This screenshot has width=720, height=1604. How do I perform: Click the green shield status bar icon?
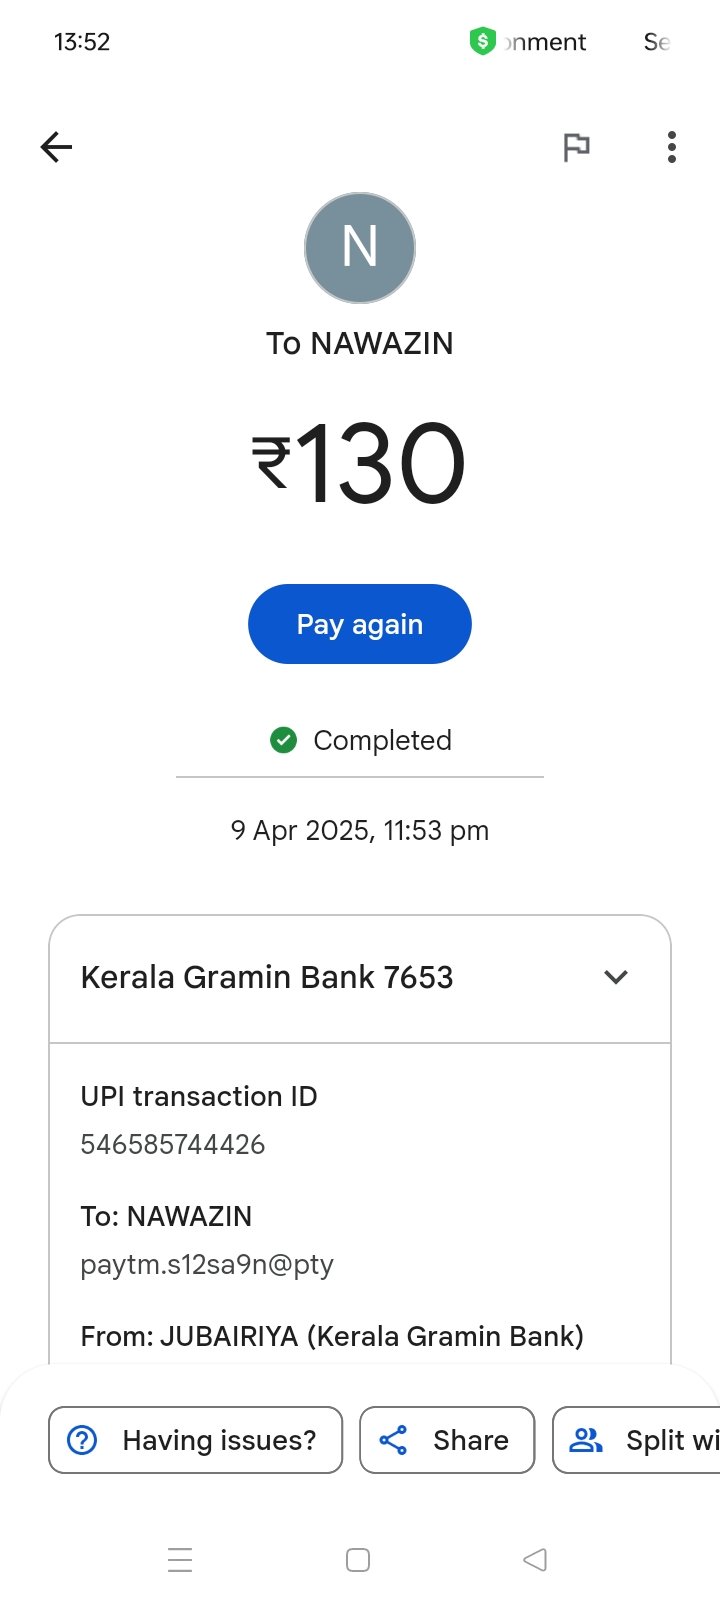coord(483,42)
